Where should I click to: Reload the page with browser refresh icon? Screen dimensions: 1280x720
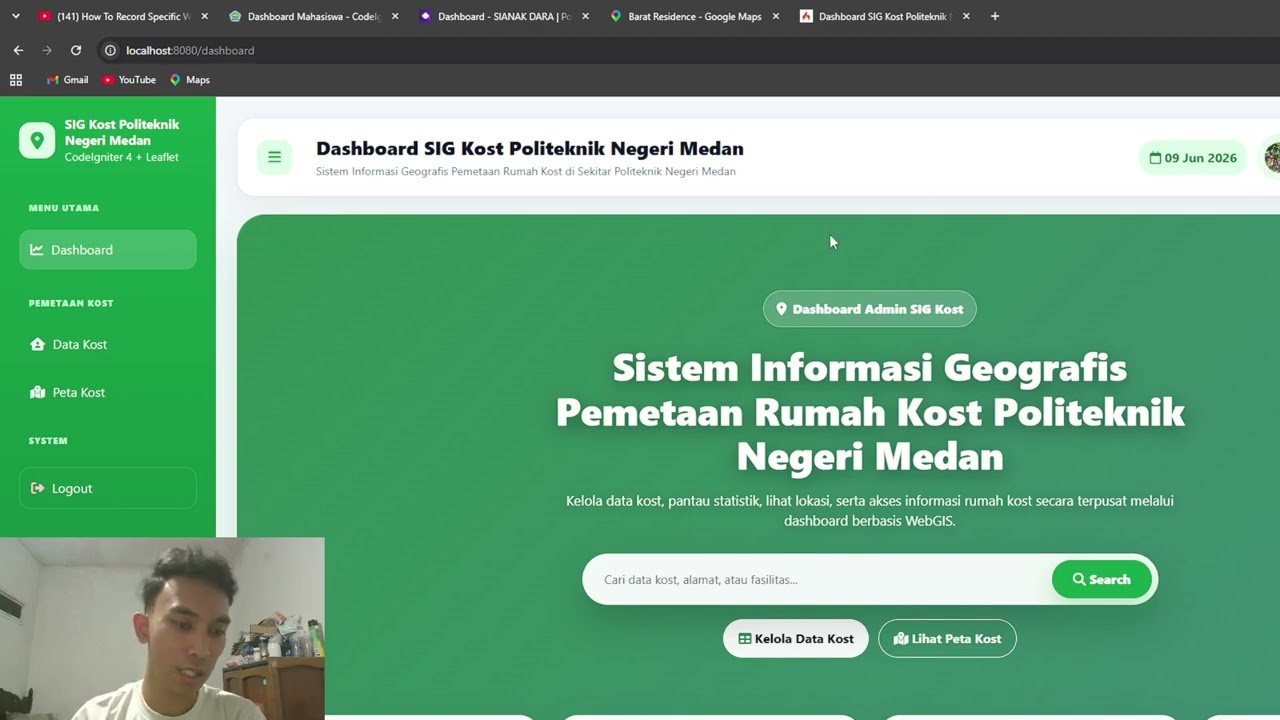(76, 50)
